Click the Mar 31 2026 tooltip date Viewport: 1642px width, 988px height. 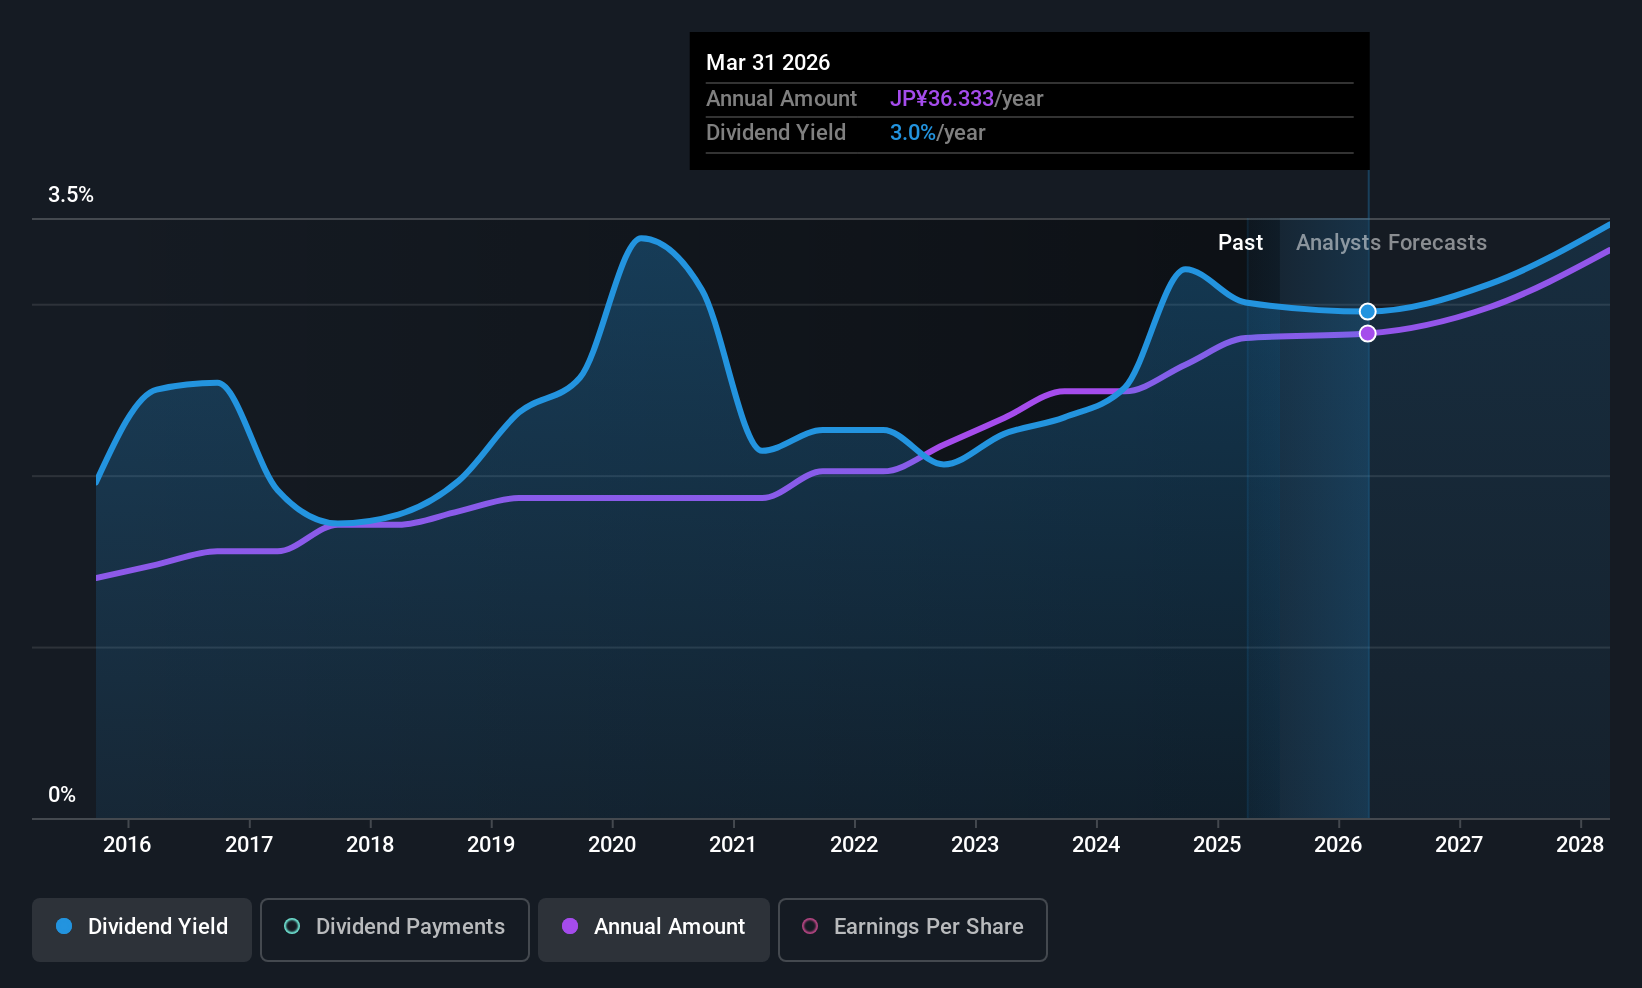point(768,62)
